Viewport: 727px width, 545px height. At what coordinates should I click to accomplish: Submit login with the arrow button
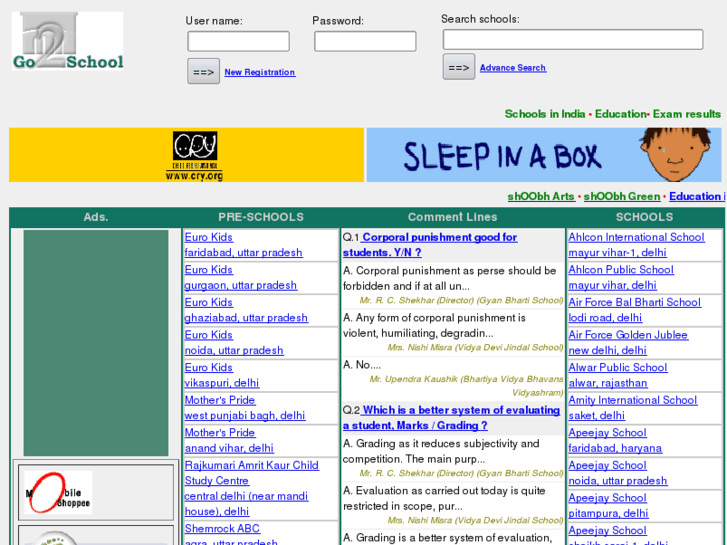[x=204, y=71]
